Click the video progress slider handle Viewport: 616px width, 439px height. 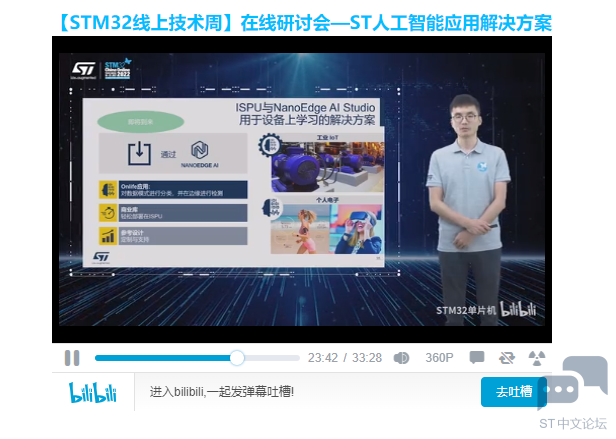coord(237,358)
